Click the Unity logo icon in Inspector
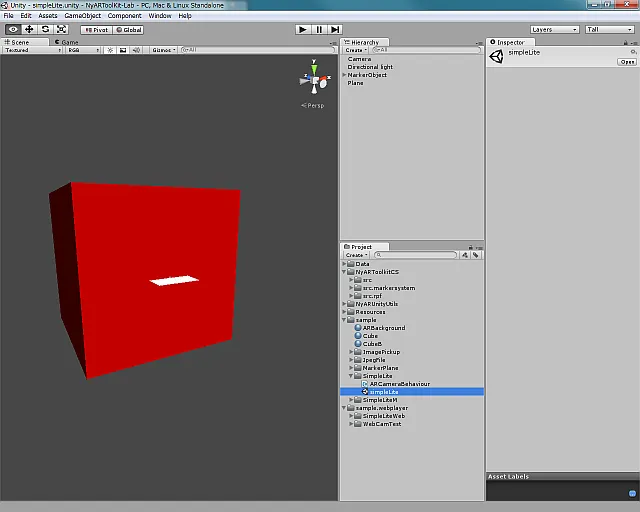640x512 pixels. (x=497, y=56)
